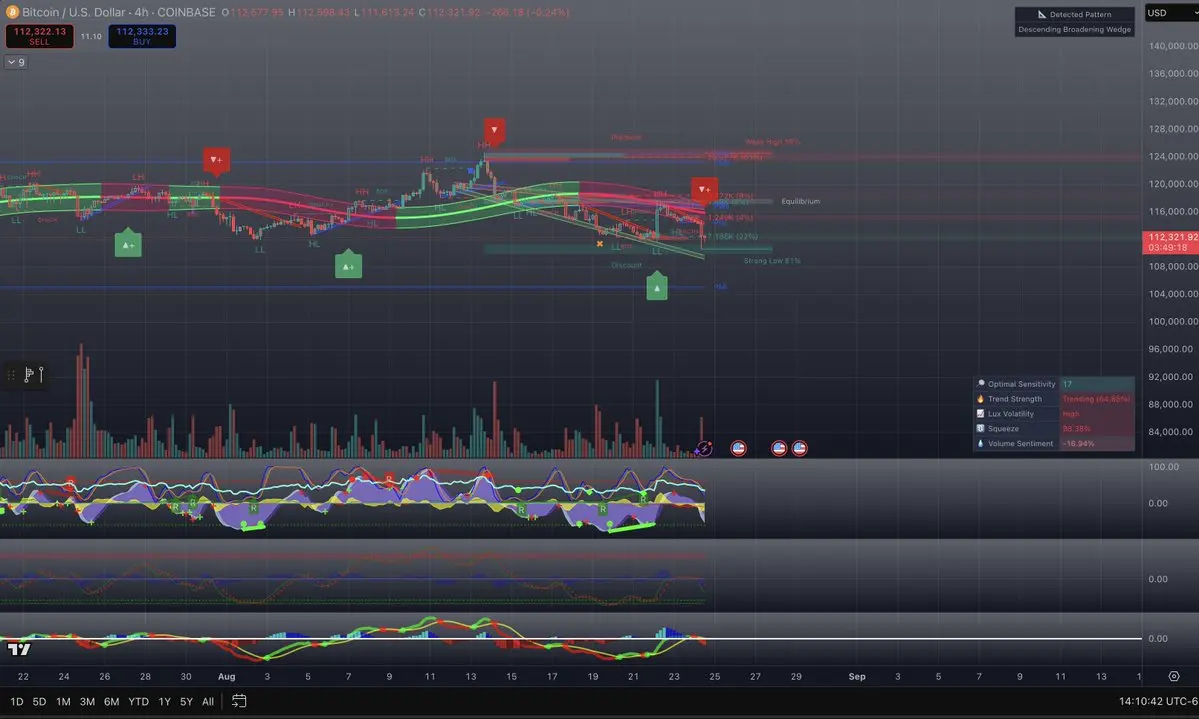
Task: Click the Strong Low 61% label
Action: (772, 261)
